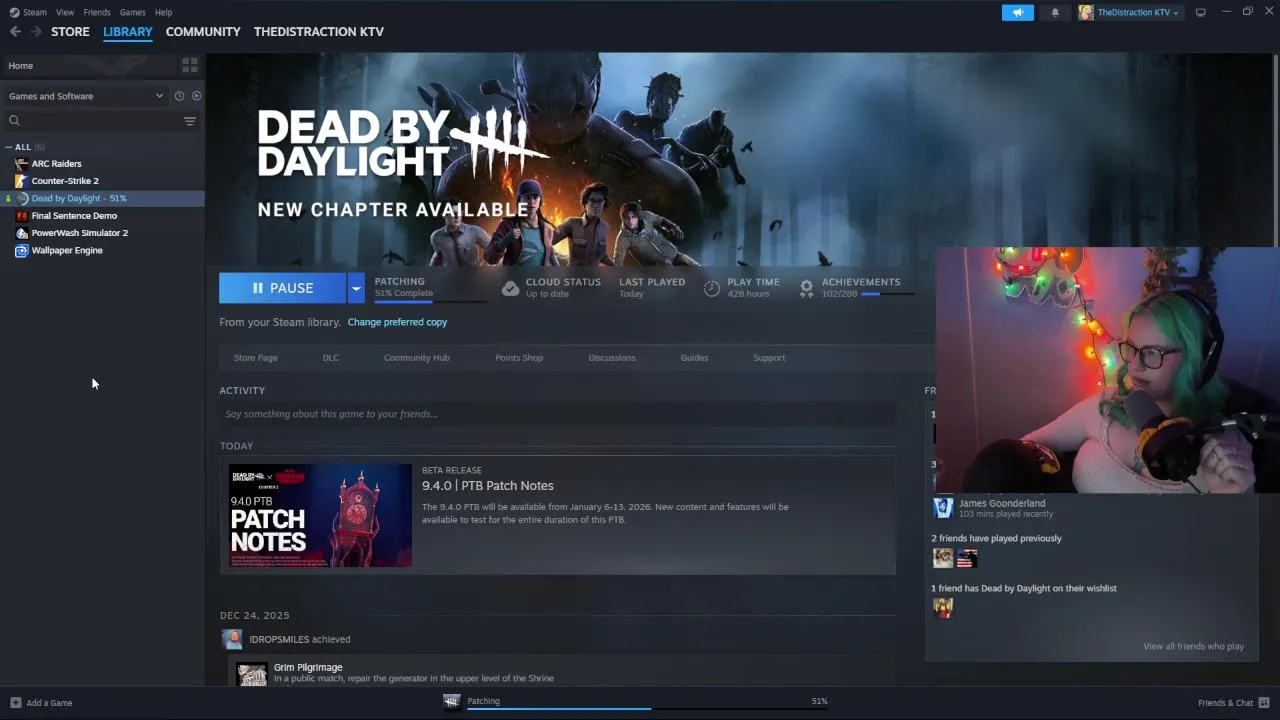1280x720 pixels.
Task: Switch to the COMMUNITY tab
Action: point(203,32)
